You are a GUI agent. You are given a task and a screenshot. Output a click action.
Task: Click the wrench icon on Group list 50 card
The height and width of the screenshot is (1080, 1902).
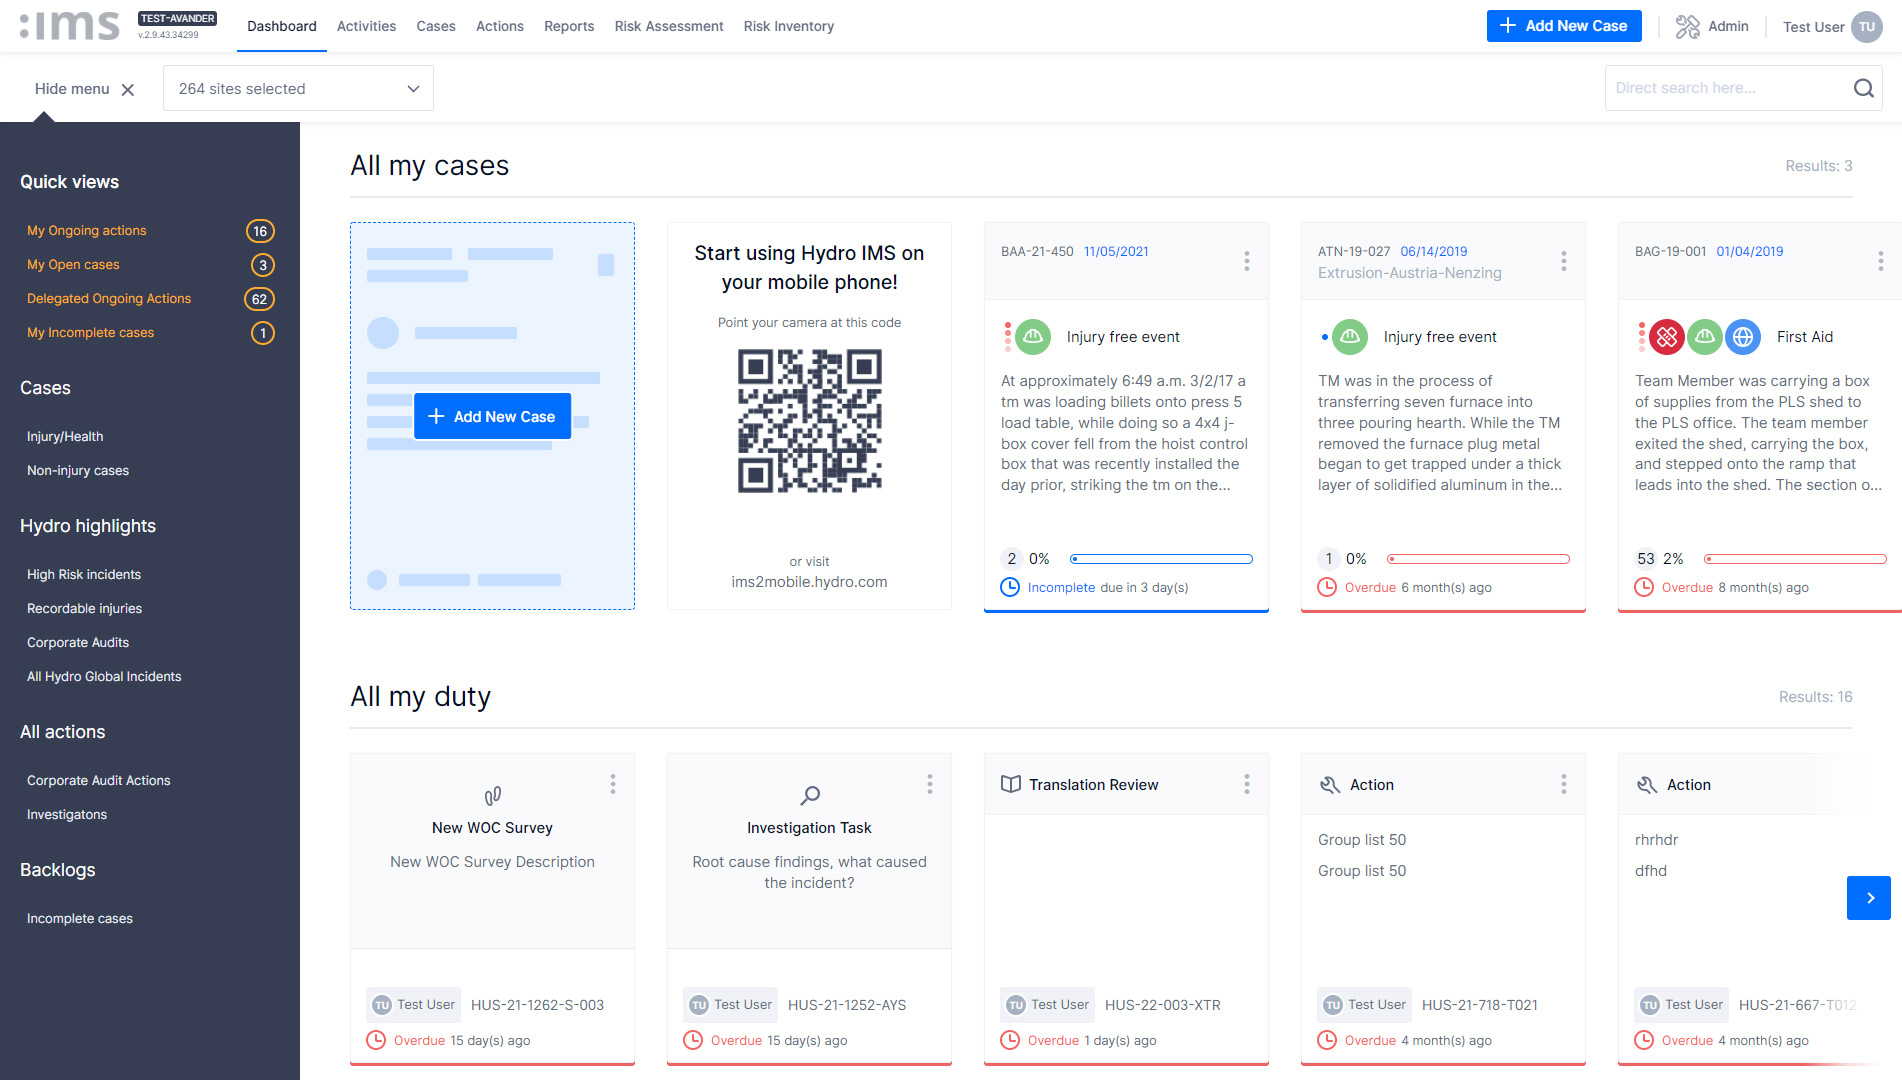coord(1330,785)
